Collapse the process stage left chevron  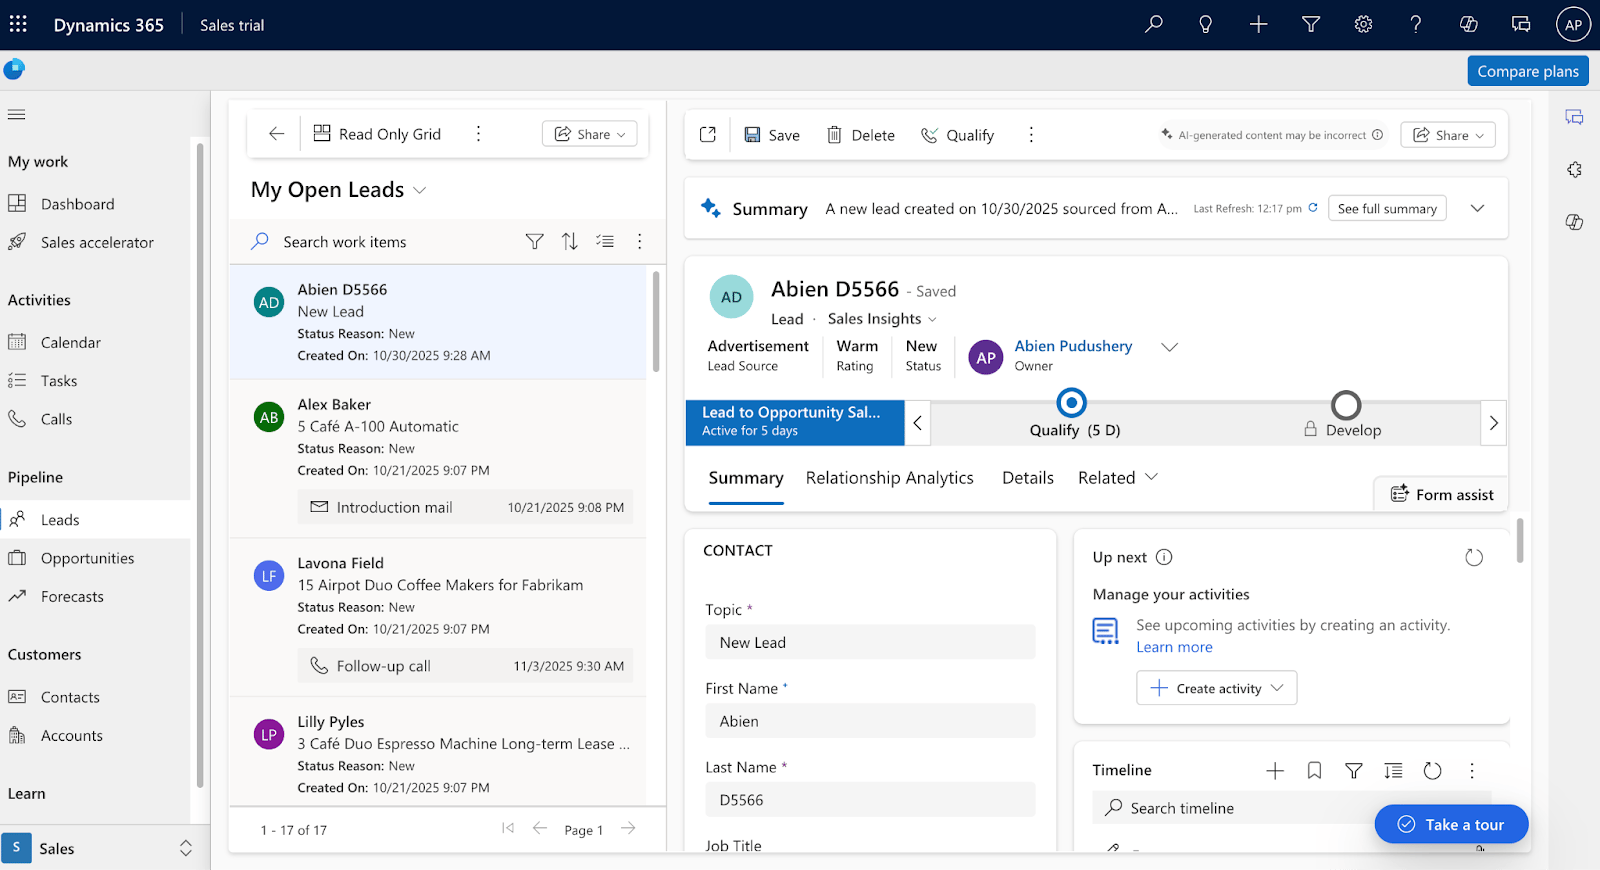coord(918,422)
